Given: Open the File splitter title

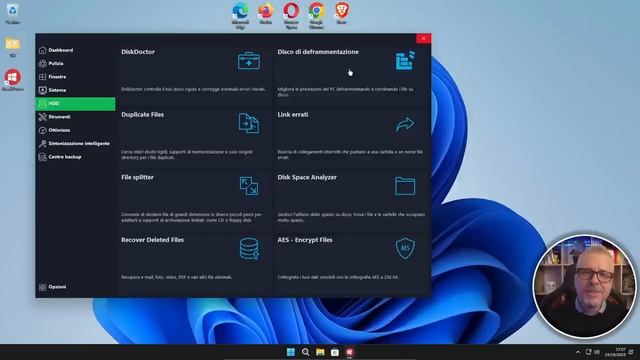Looking at the screenshot, I should click(x=138, y=177).
